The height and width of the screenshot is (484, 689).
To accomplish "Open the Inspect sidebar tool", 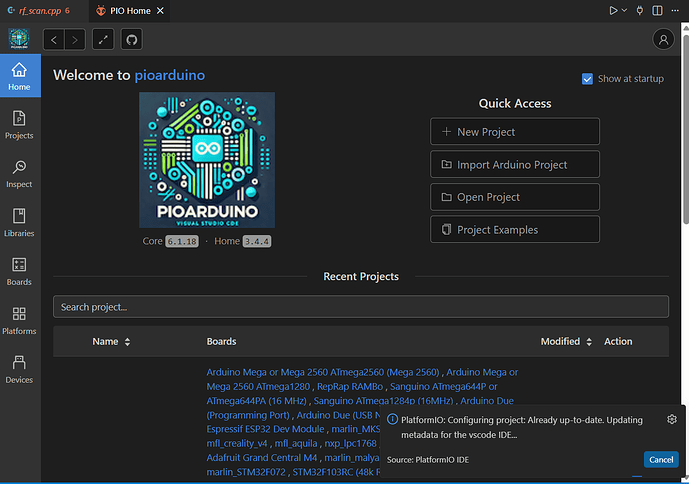I will (x=19, y=174).
